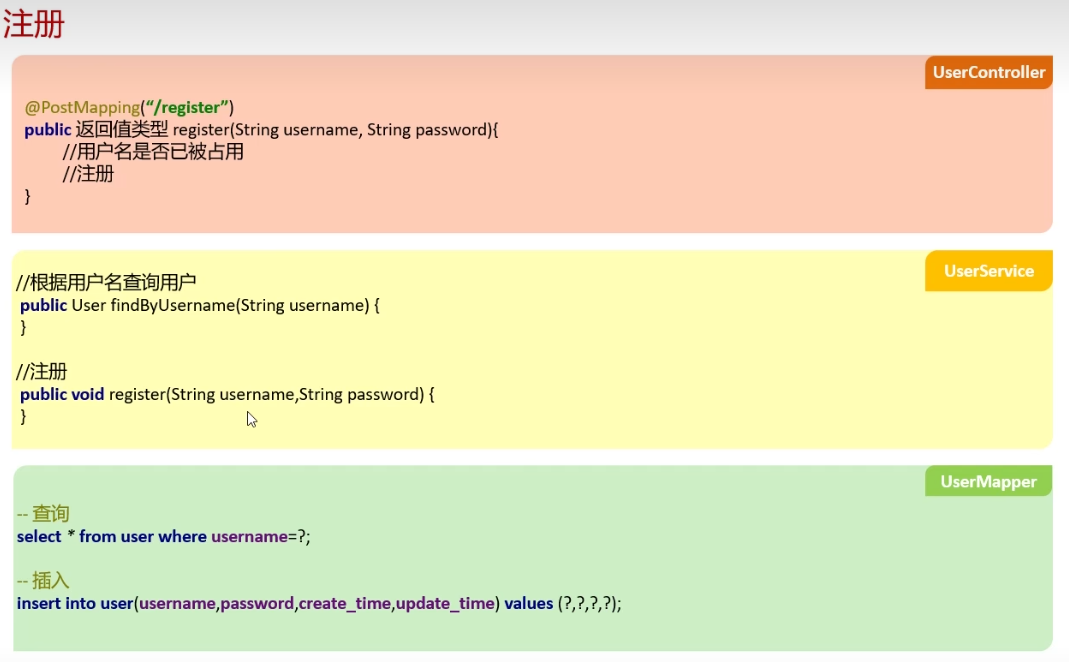
Task: Click the '-- 插入' SQL comment
Action: click(43, 580)
